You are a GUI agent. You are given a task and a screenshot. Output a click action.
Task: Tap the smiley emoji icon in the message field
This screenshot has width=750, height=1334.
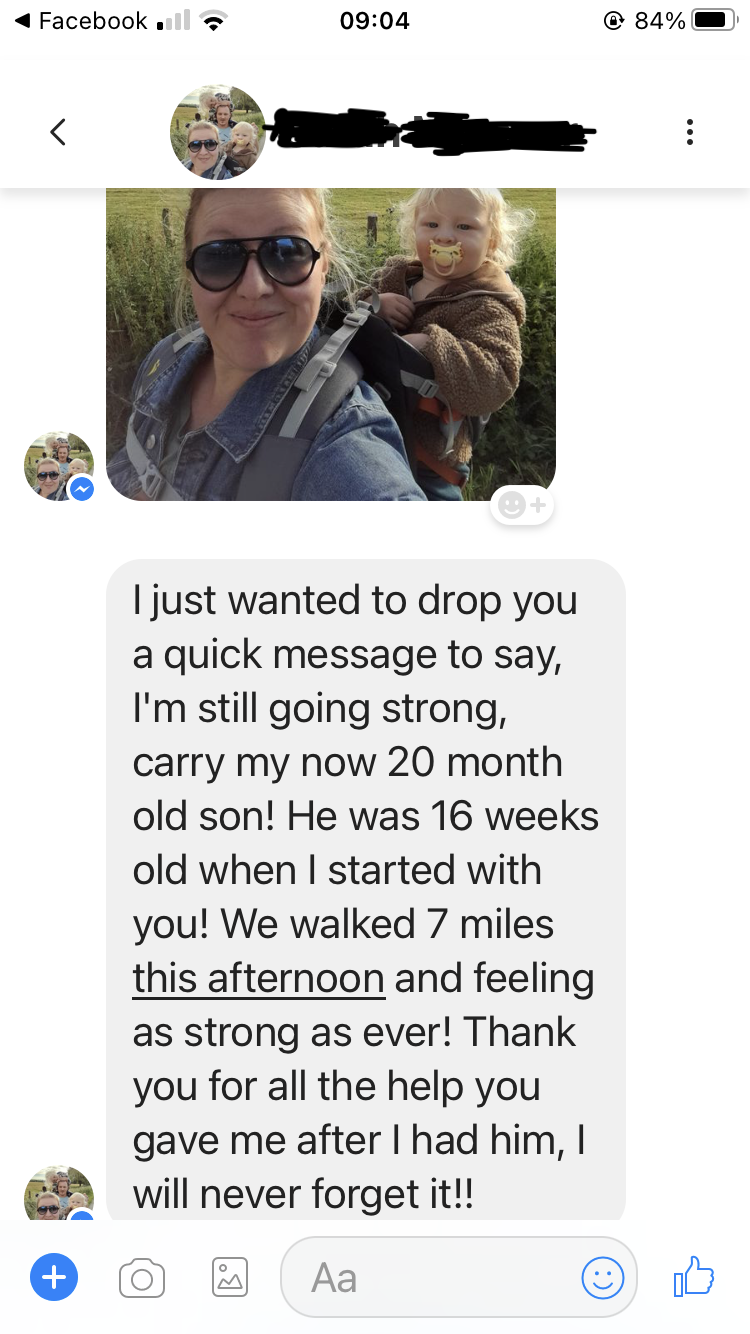(603, 1277)
